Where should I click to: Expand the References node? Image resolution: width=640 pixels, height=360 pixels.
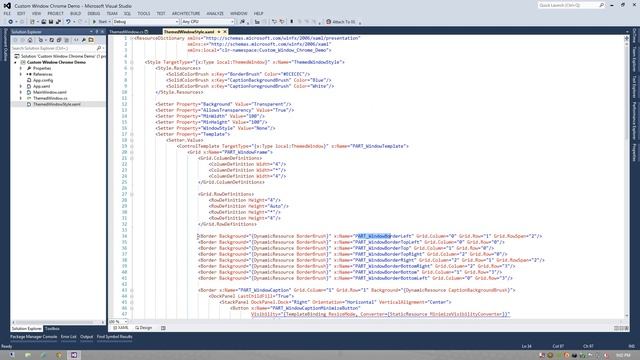point(21,74)
